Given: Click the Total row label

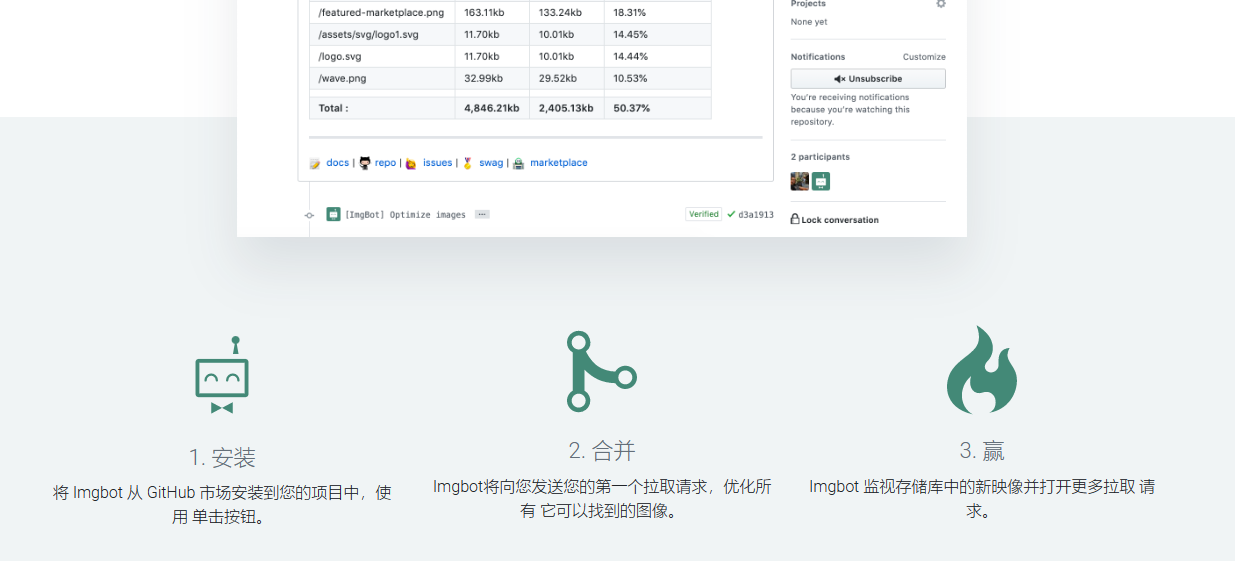Looking at the screenshot, I should click(383, 108).
